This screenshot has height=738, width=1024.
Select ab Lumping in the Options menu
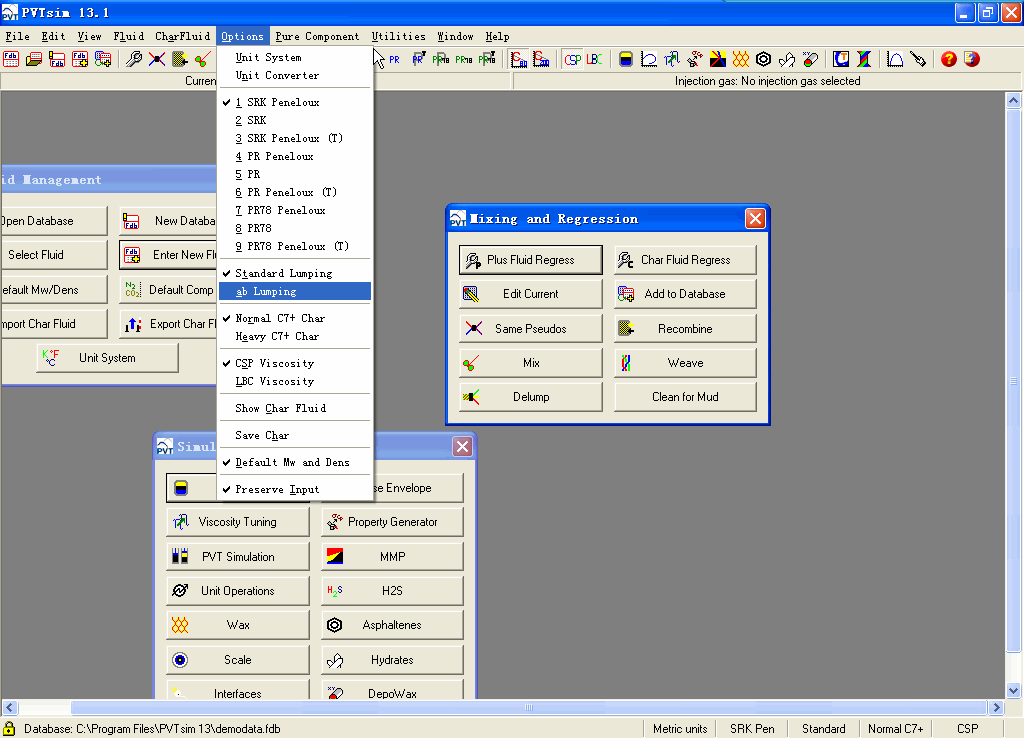(295, 292)
